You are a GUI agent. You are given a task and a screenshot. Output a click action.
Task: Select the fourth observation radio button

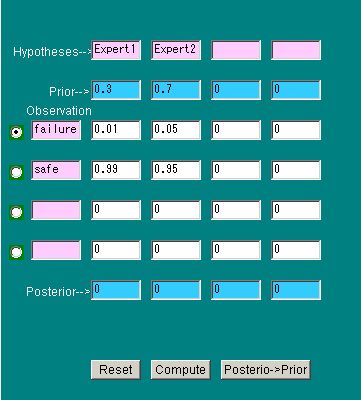(x=16, y=252)
